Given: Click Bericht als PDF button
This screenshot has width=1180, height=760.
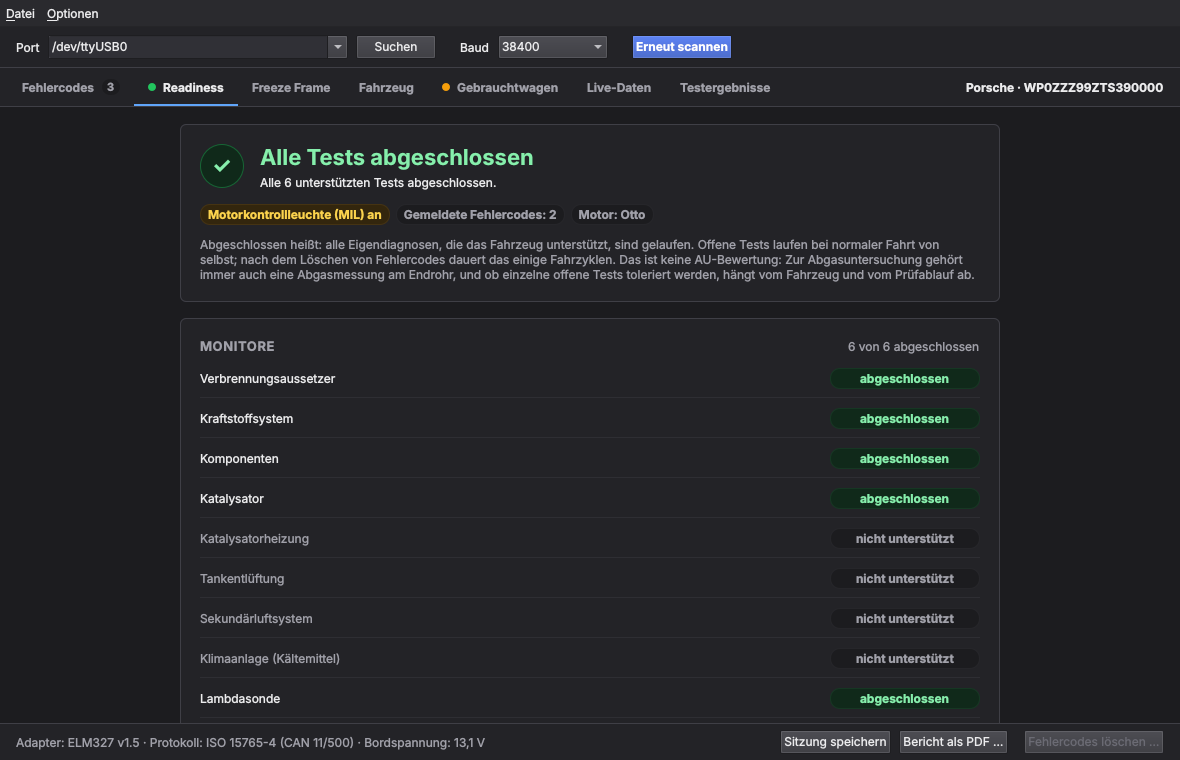Looking at the screenshot, I should tap(953, 741).
